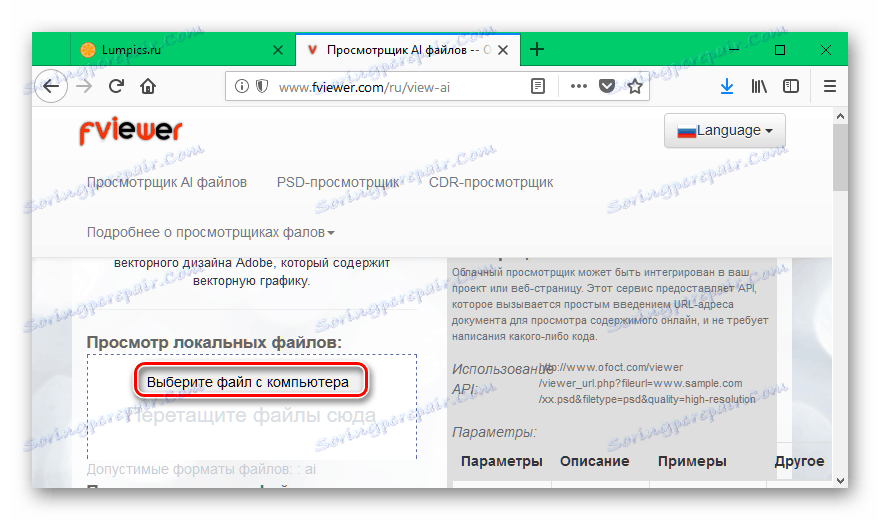Show site information icon in address bar

[241, 86]
